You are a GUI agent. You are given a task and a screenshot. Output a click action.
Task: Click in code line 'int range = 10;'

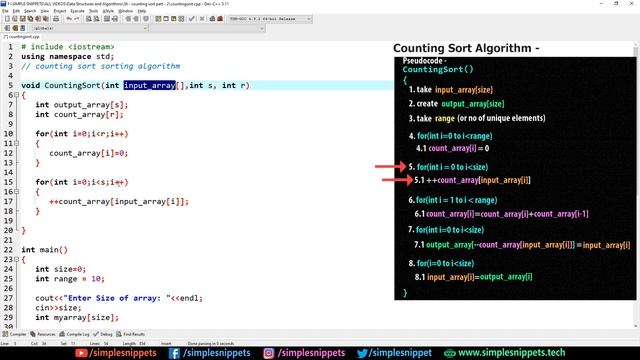pos(70,279)
